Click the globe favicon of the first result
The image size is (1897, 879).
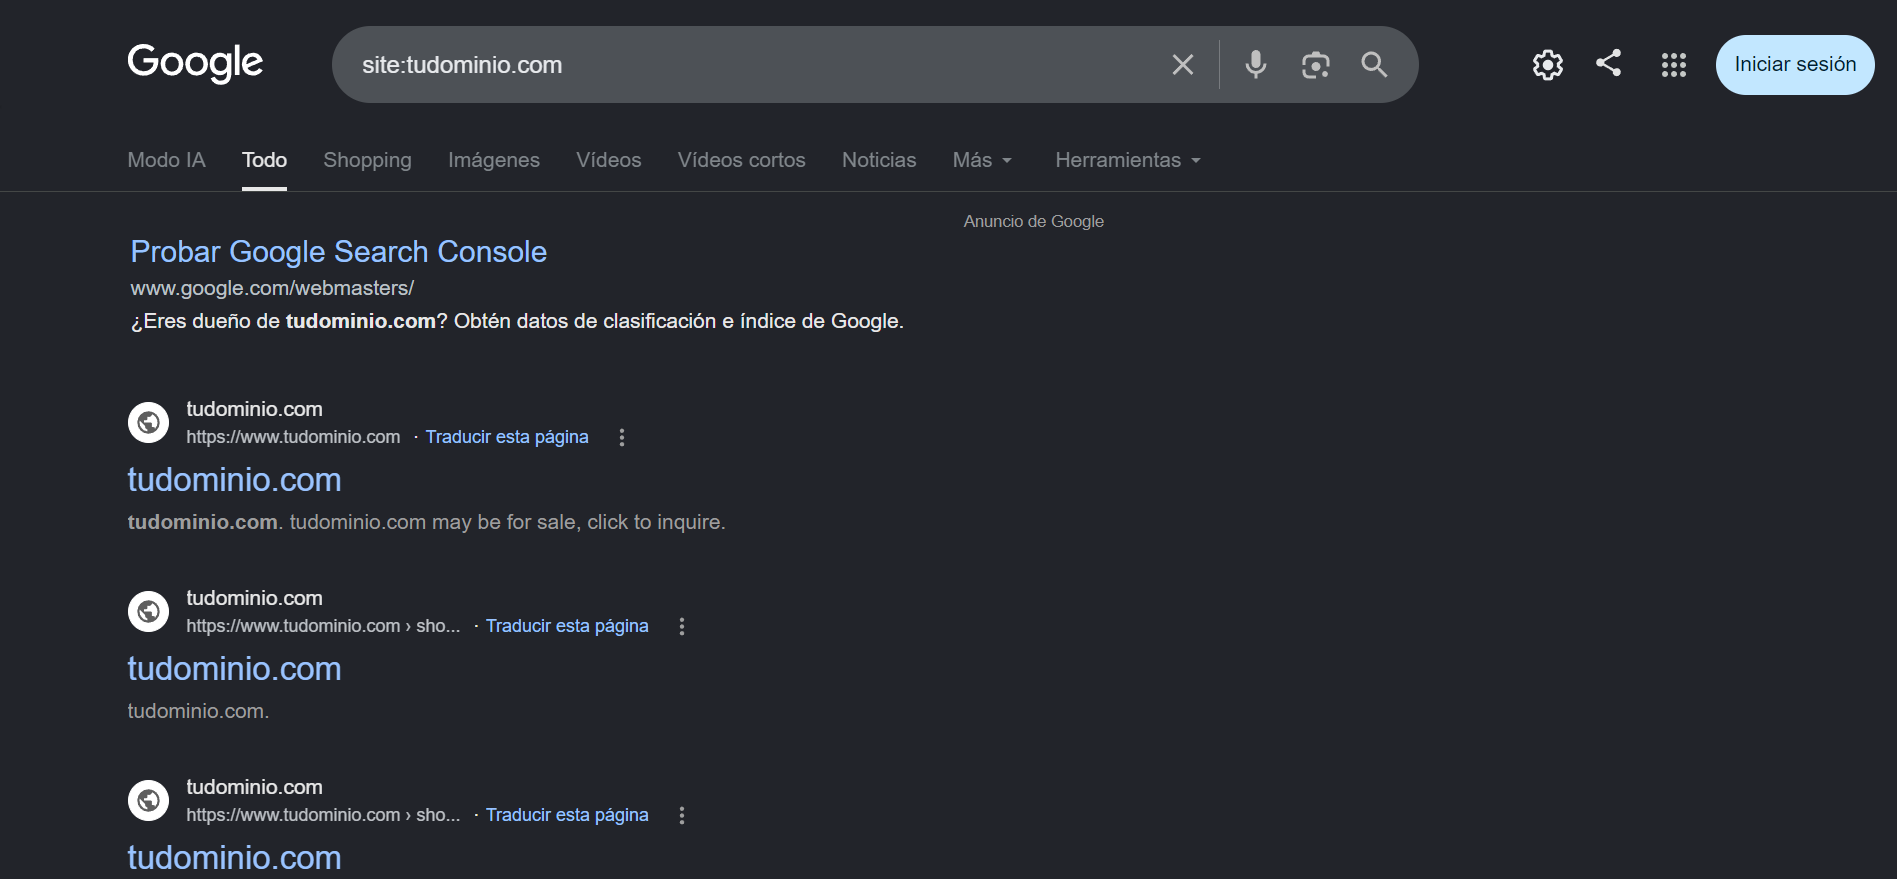148,422
